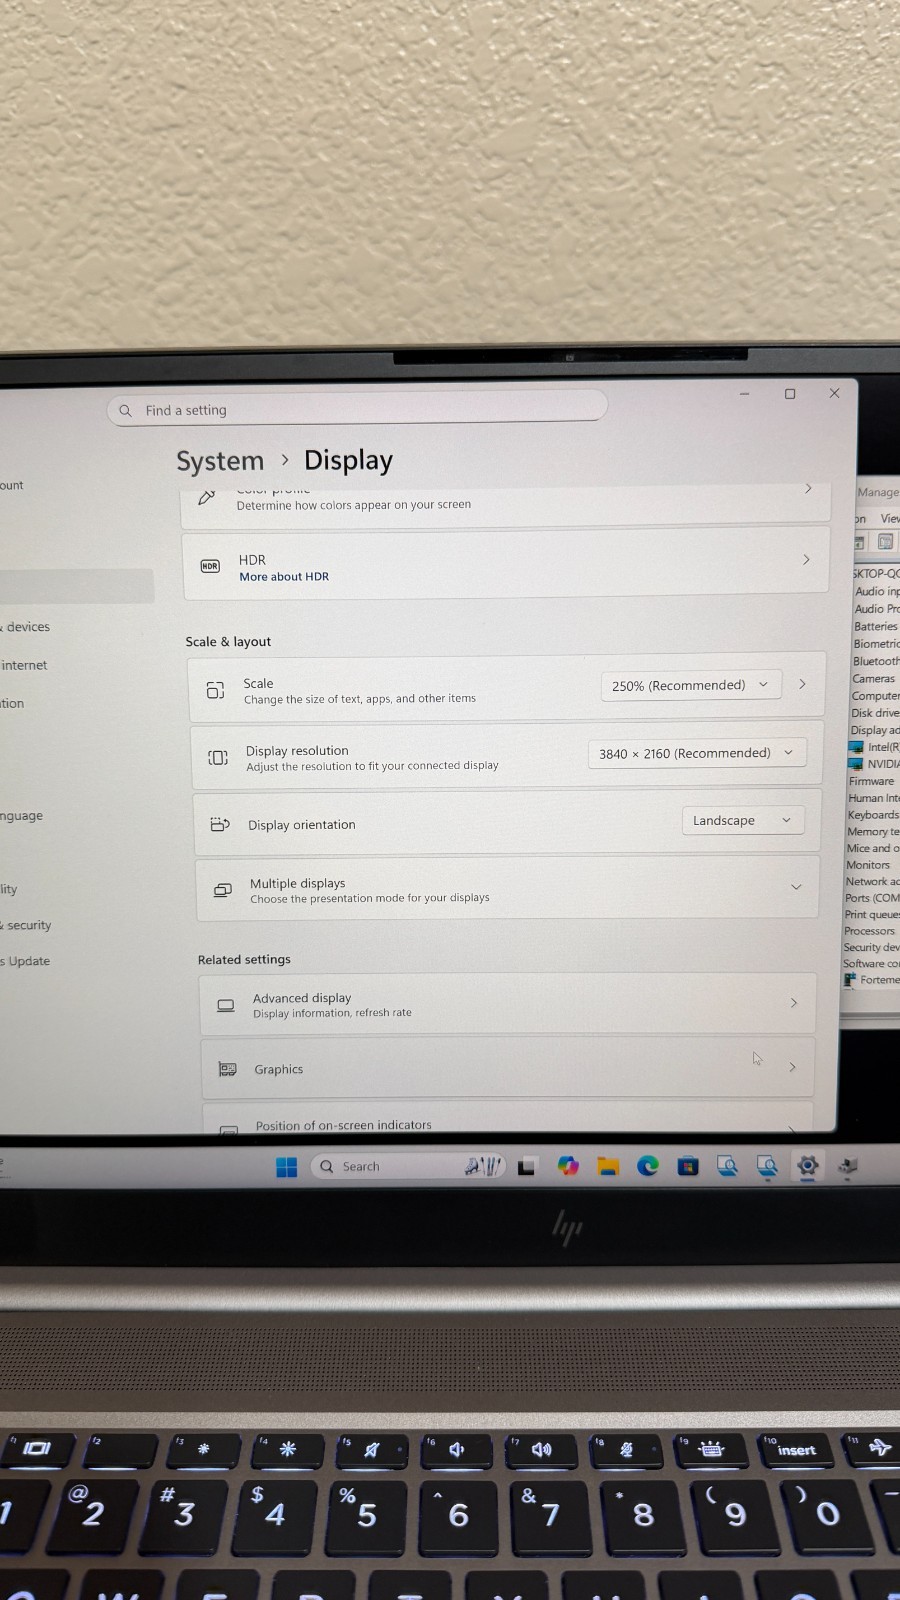Viewport: 900px width, 1600px height.
Task: Click the taskbar Search box
Action: point(408,1166)
